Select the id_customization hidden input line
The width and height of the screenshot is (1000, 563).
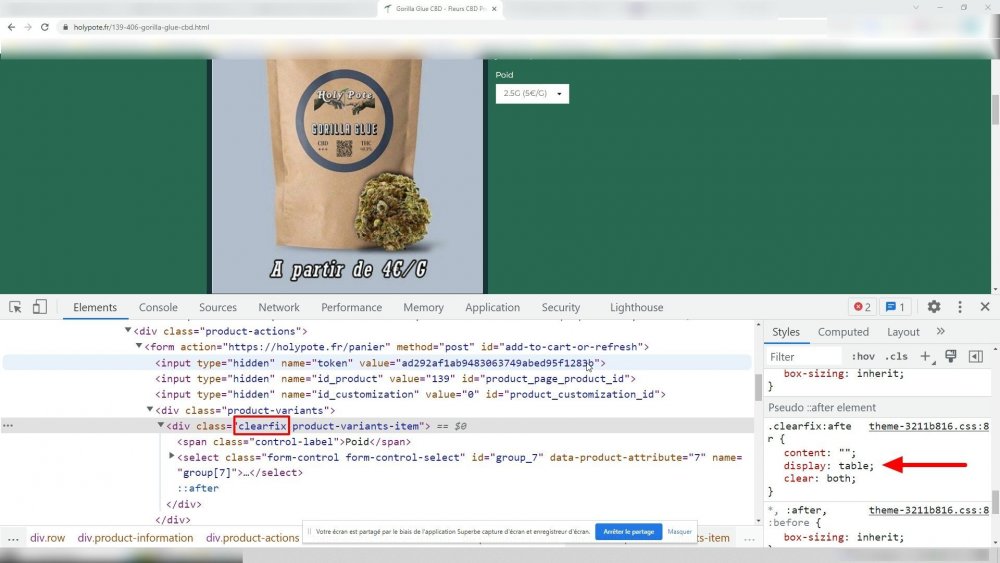pos(411,394)
